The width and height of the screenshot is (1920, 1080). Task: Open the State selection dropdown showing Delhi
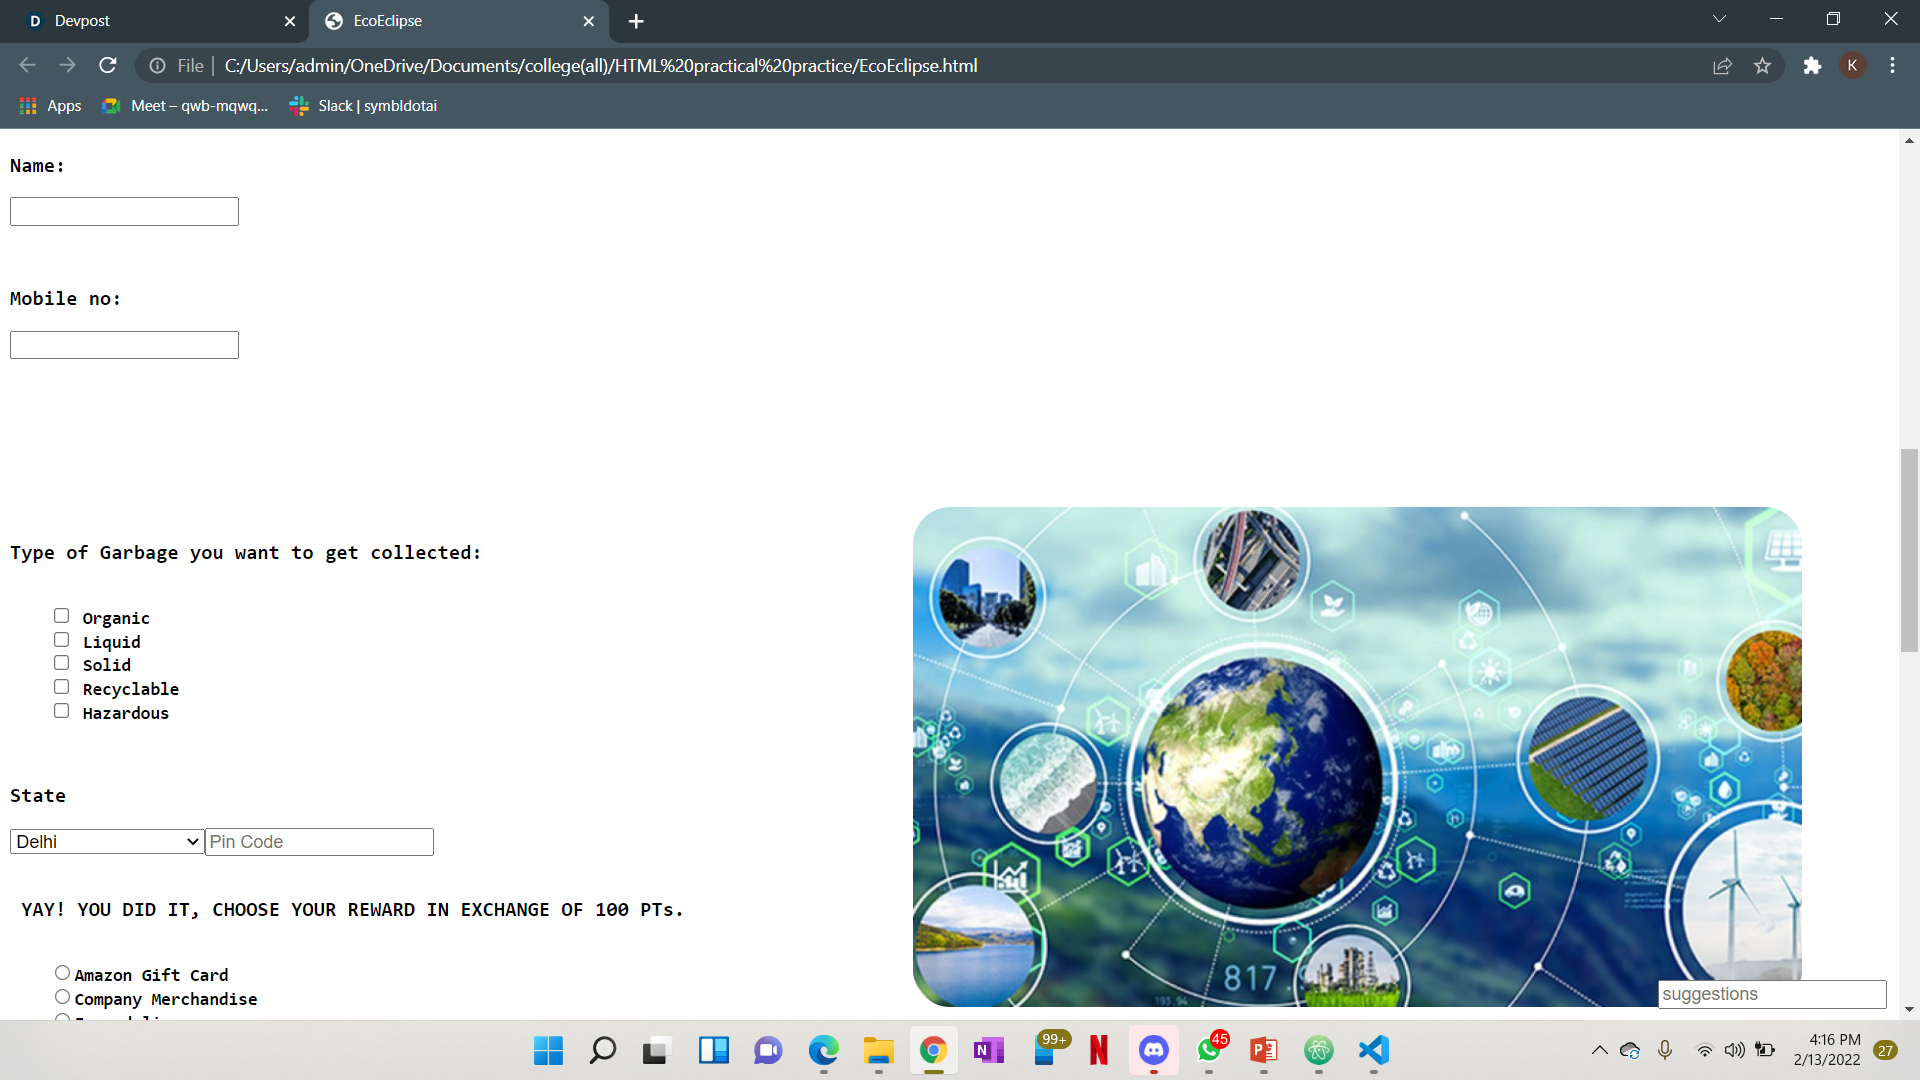[105, 841]
